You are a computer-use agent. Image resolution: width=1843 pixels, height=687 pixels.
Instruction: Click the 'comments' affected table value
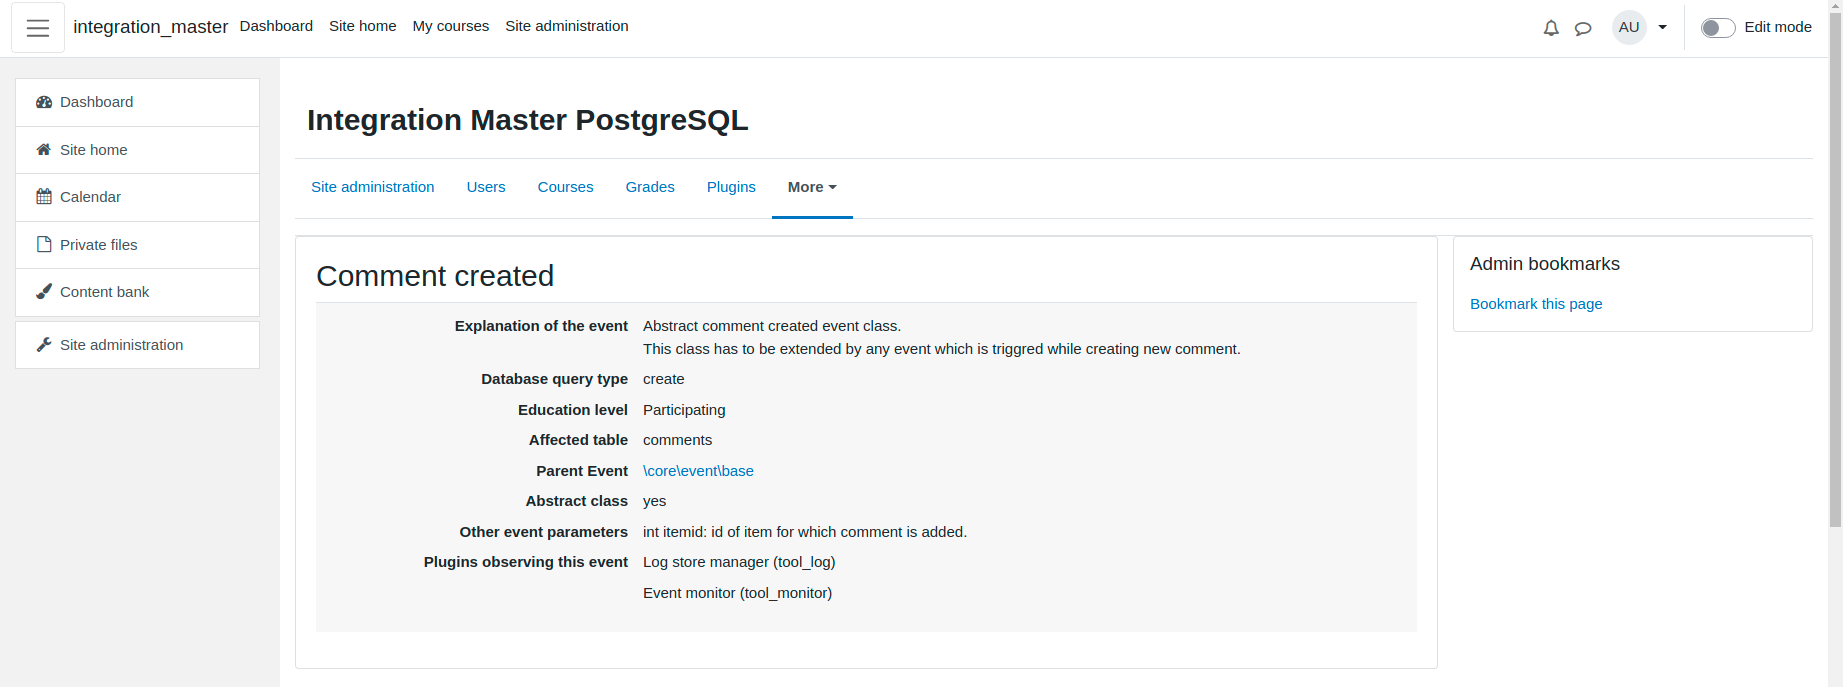tap(677, 440)
